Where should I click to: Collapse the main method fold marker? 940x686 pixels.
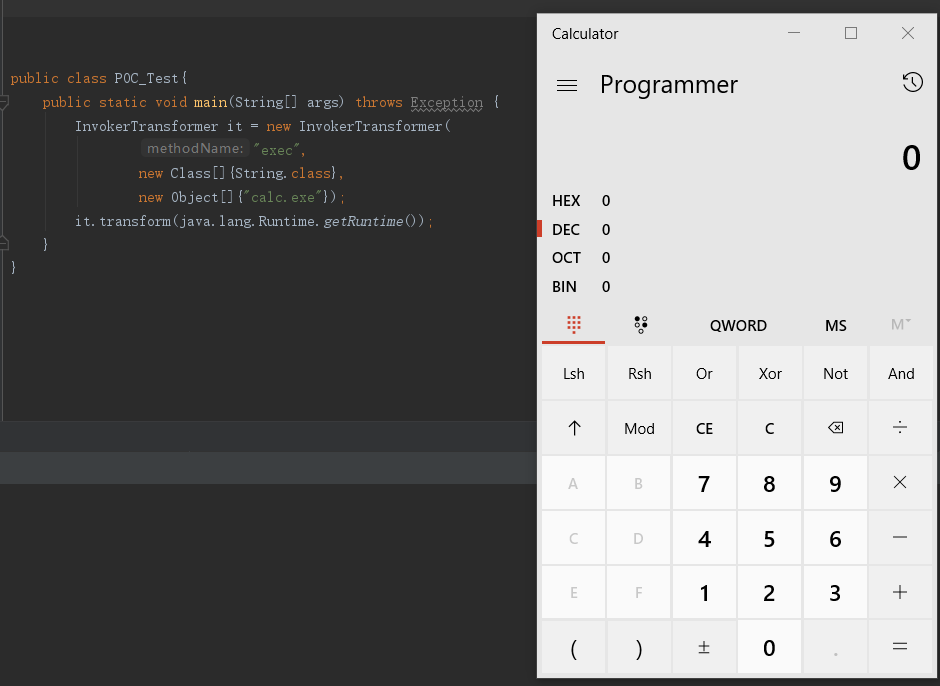pyautogui.click(x=4, y=102)
